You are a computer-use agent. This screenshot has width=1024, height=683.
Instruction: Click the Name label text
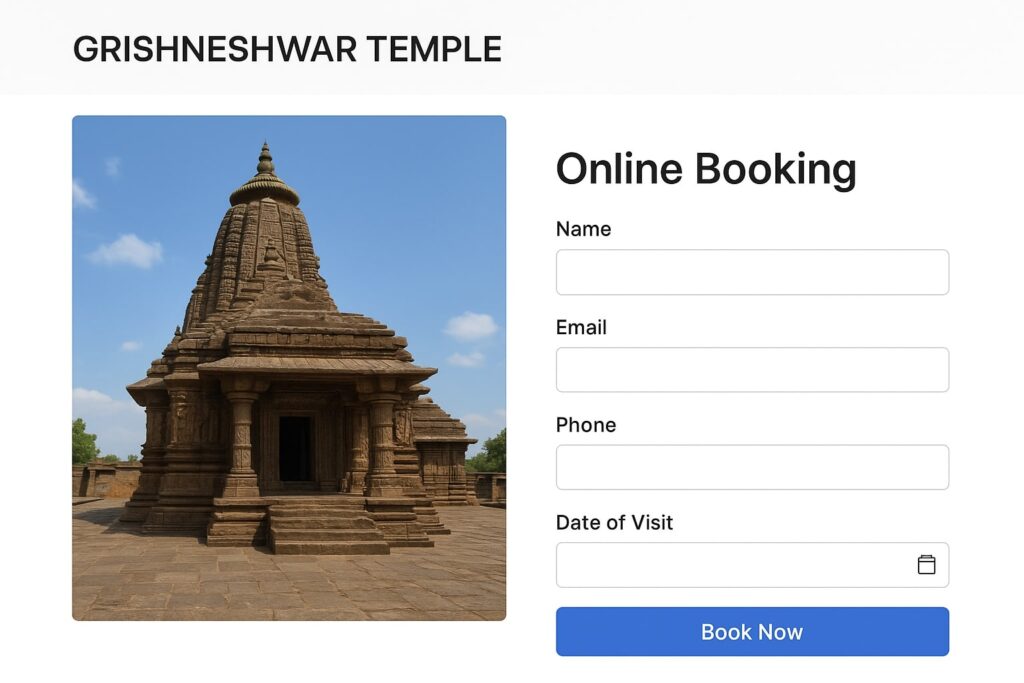(x=583, y=229)
